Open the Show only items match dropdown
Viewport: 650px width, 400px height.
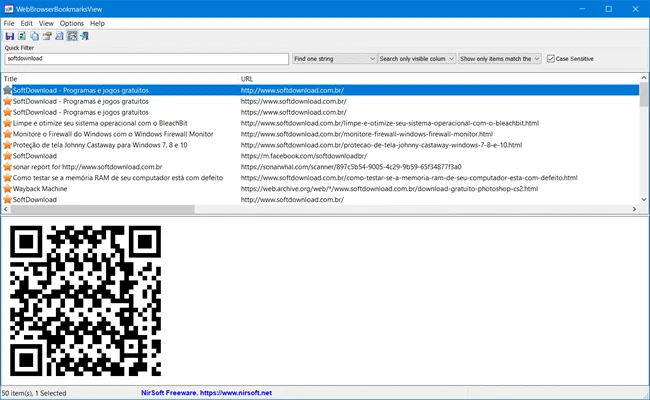point(500,59)
